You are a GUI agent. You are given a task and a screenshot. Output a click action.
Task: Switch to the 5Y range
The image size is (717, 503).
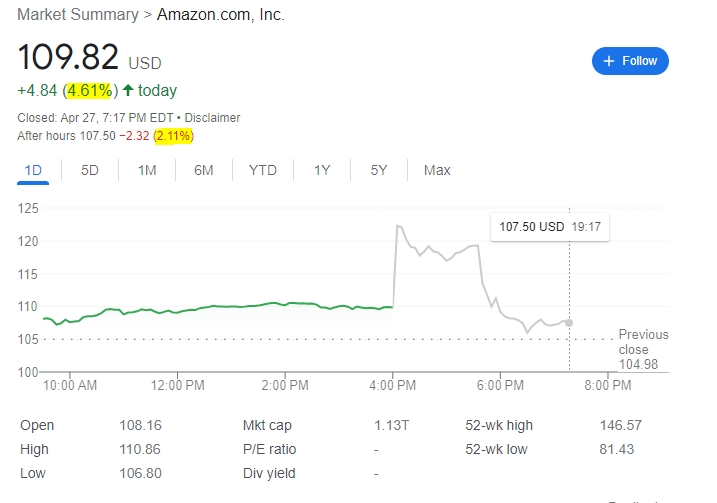(x=379, y=170)
